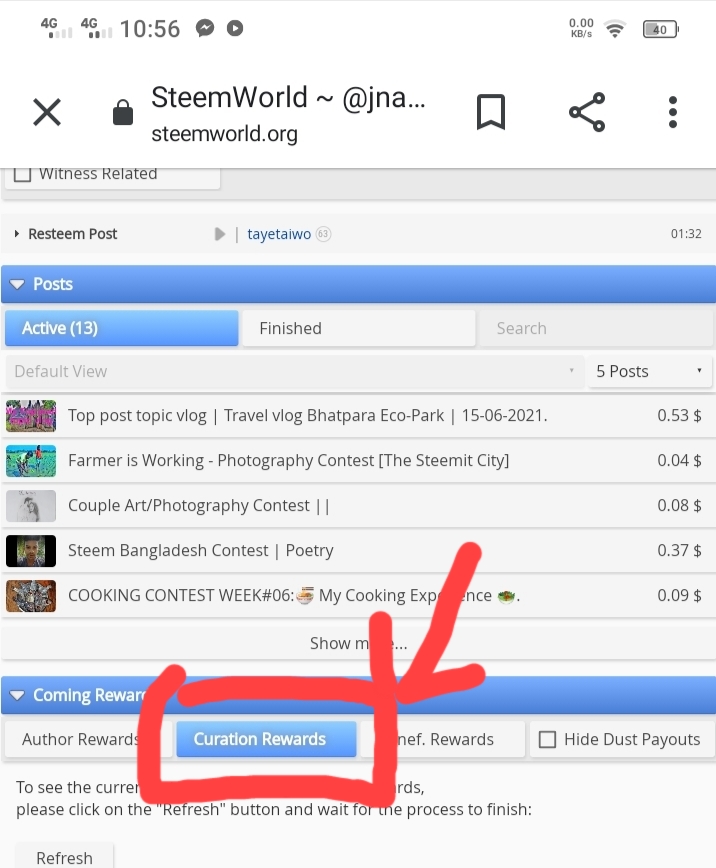716x868 pixels.
Task: Click the 63 reputation badge beside tayetaiwo
Action: (323, 234)
